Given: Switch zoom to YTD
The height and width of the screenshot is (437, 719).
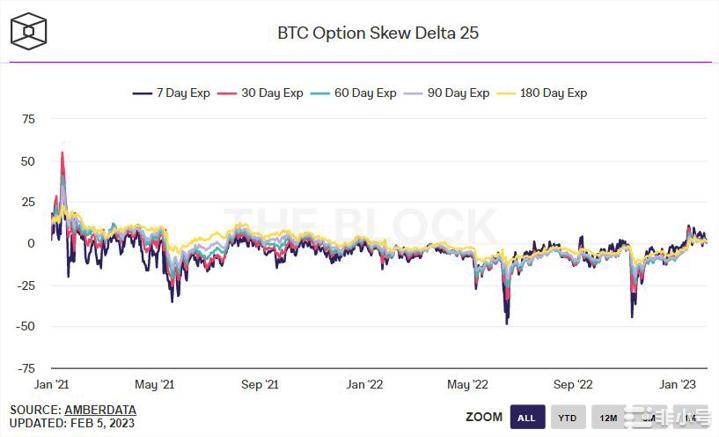Looking at the screenshot, I should point(566,417).
